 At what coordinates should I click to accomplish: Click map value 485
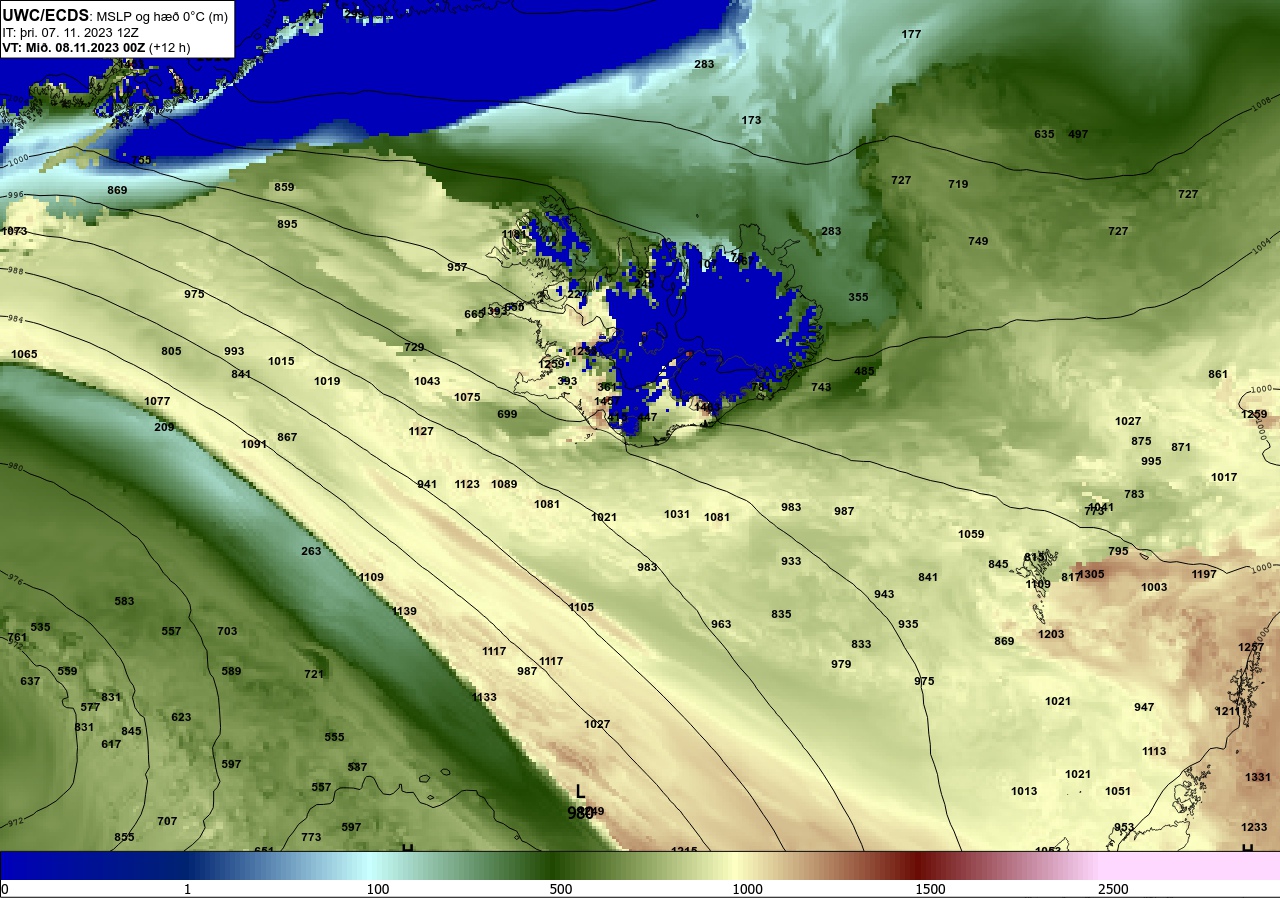pyautogui.click(x=864, y=371)
